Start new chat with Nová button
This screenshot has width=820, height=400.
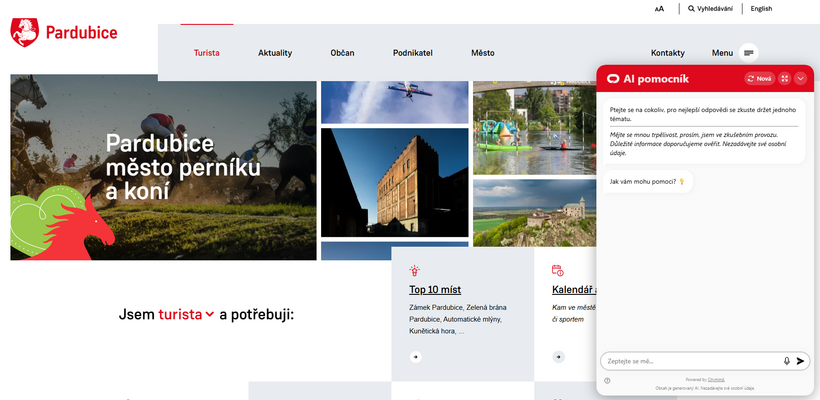point(759,79)
